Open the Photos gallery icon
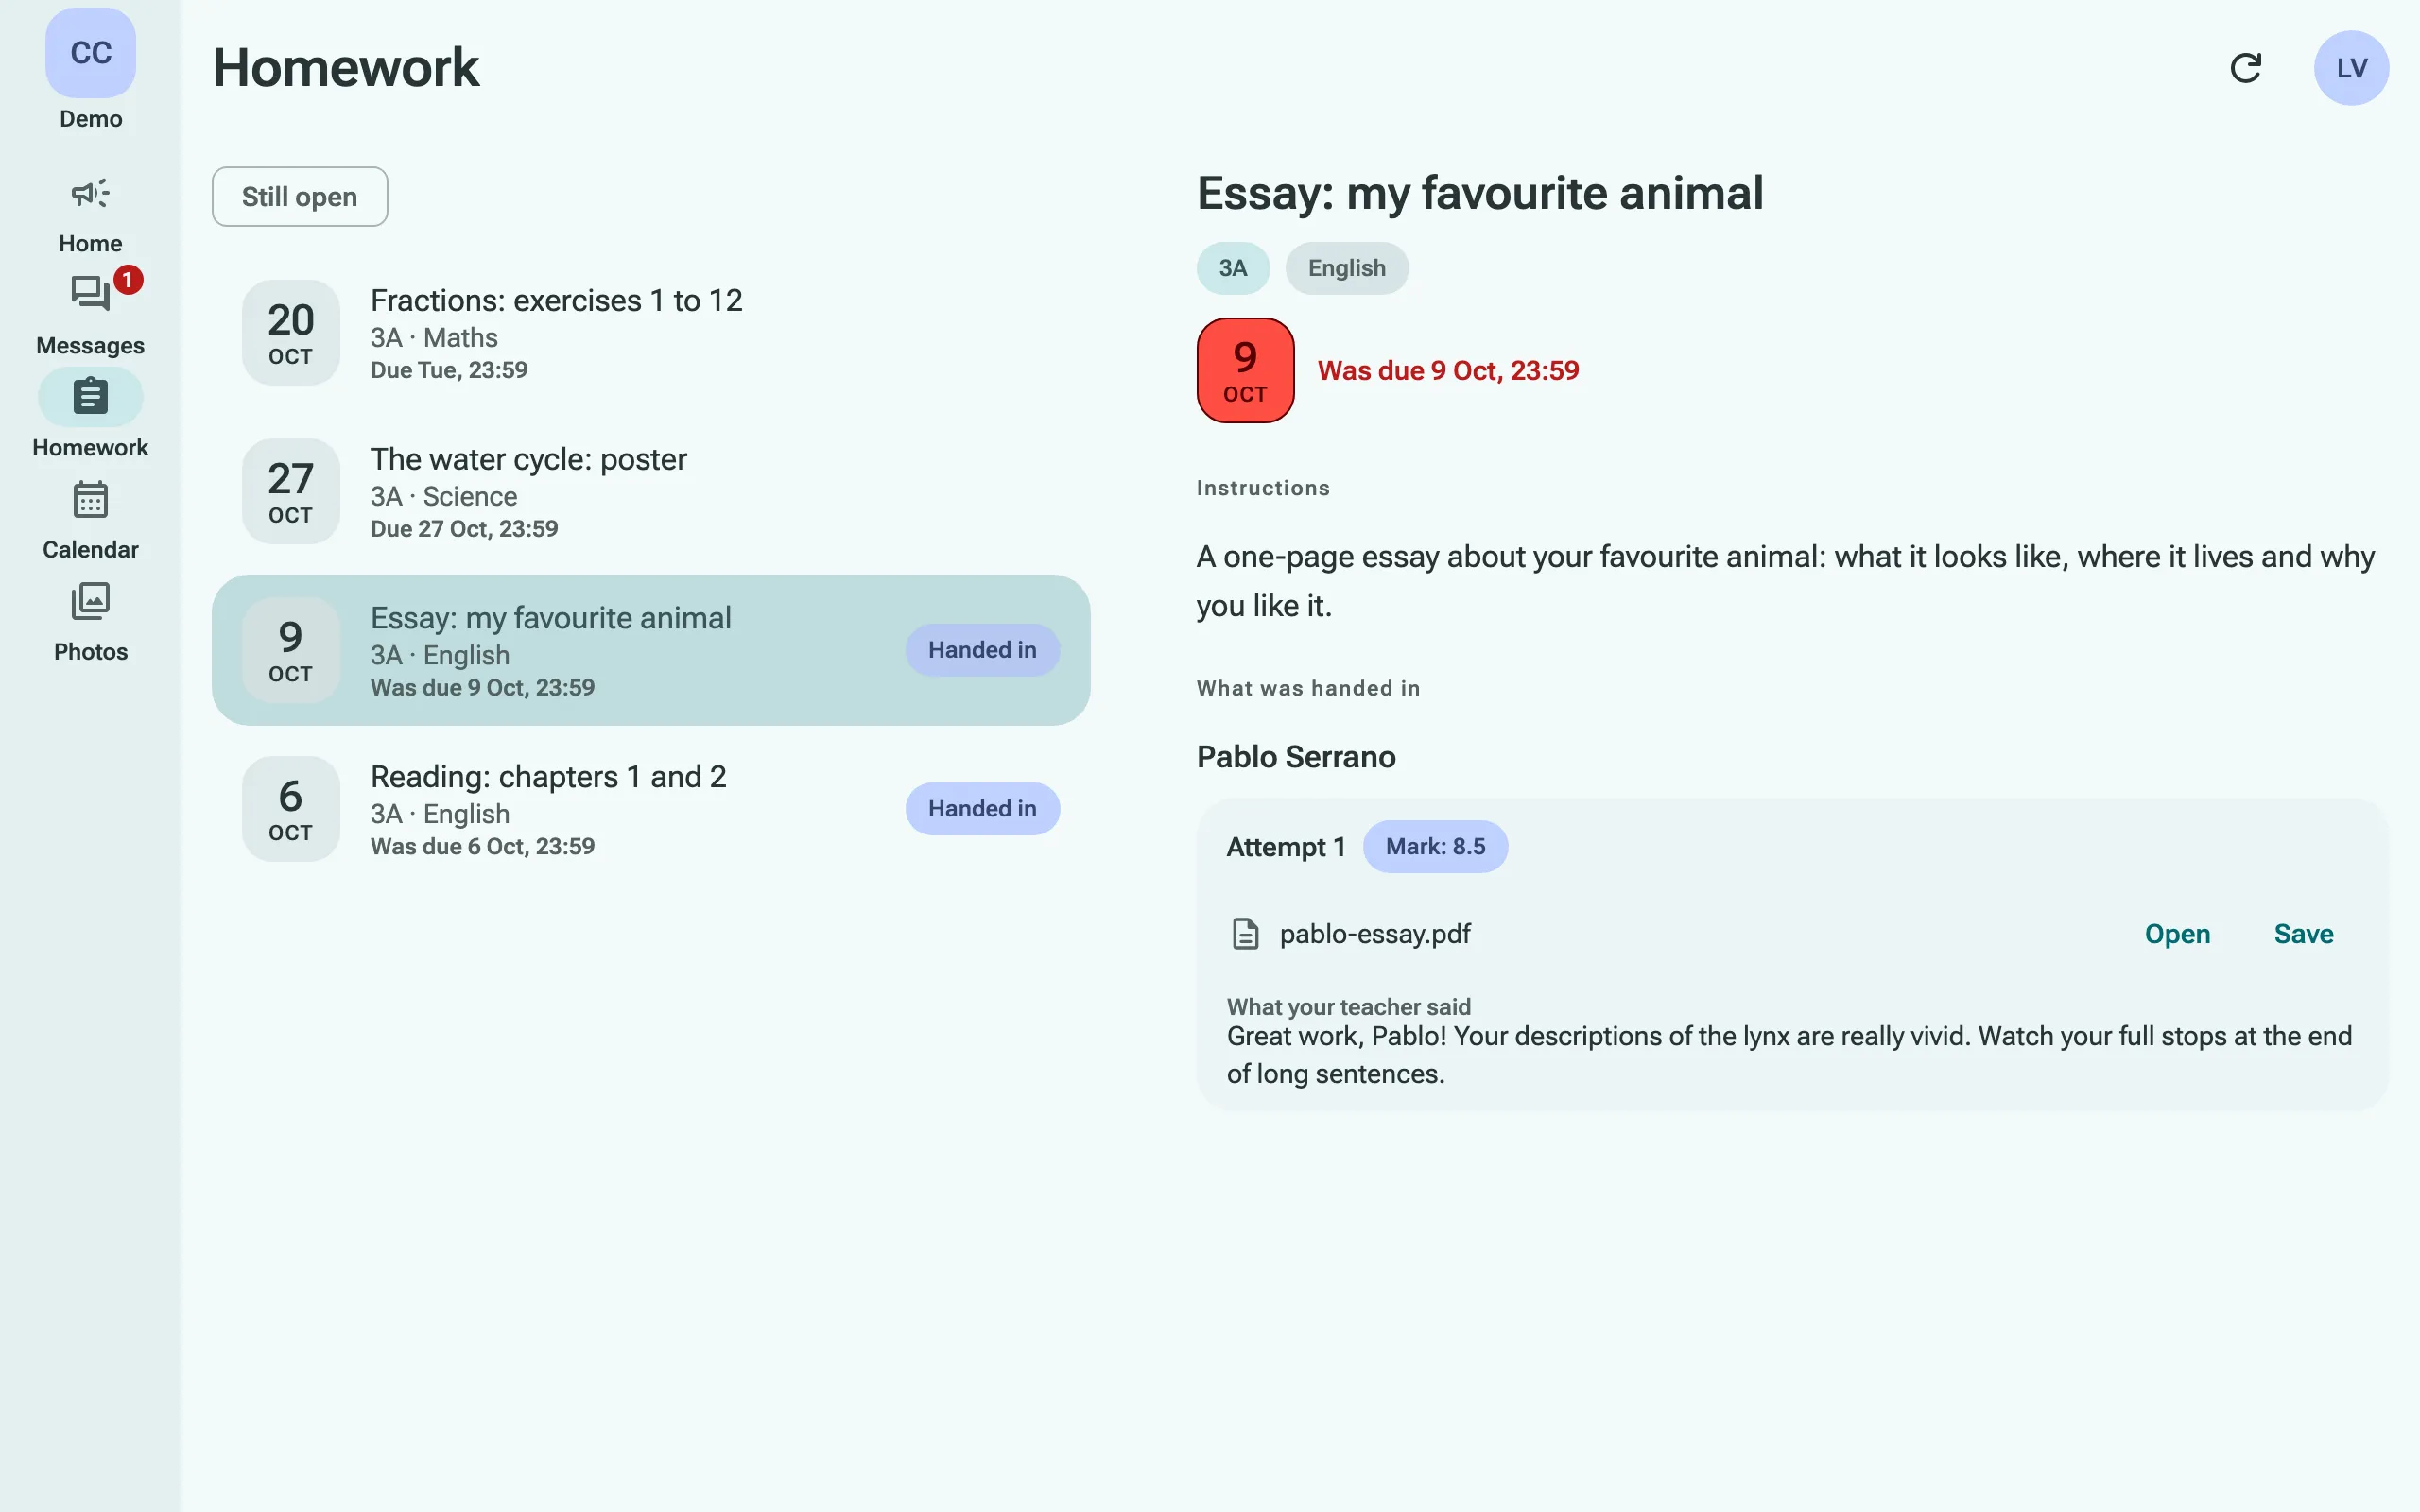Viewport: 2420px width, 1512px height. (90, 601)
